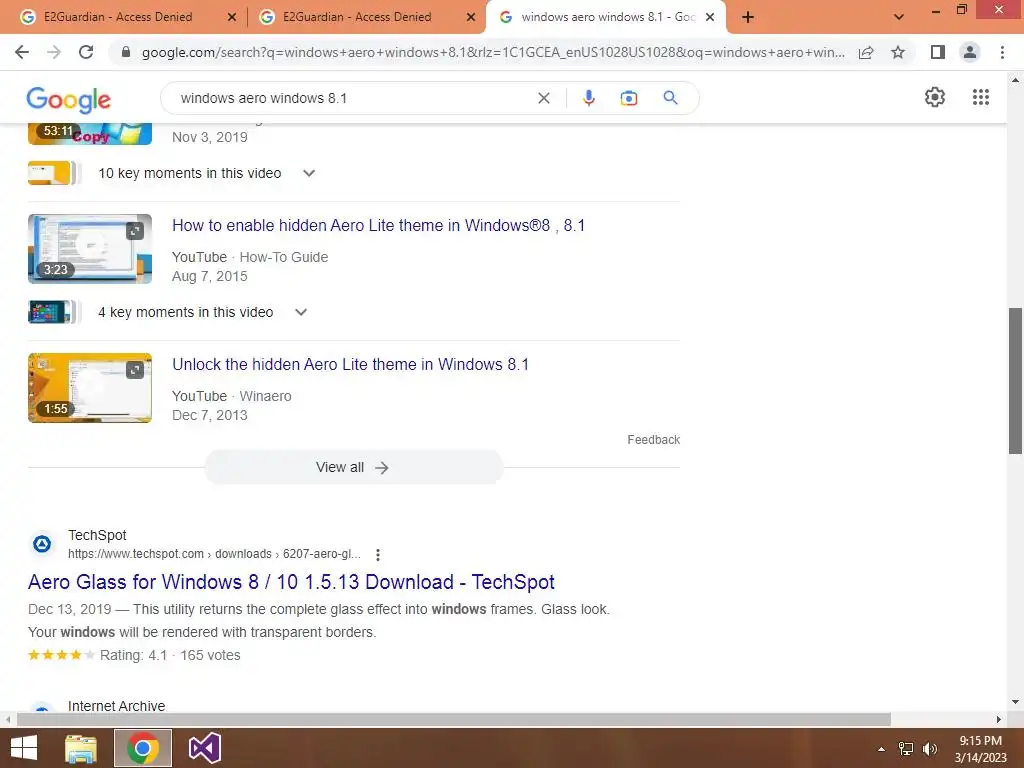This screenshot has height=768, width=1024.
Task: Open the Windows Start button
Action: pos(24,748)
